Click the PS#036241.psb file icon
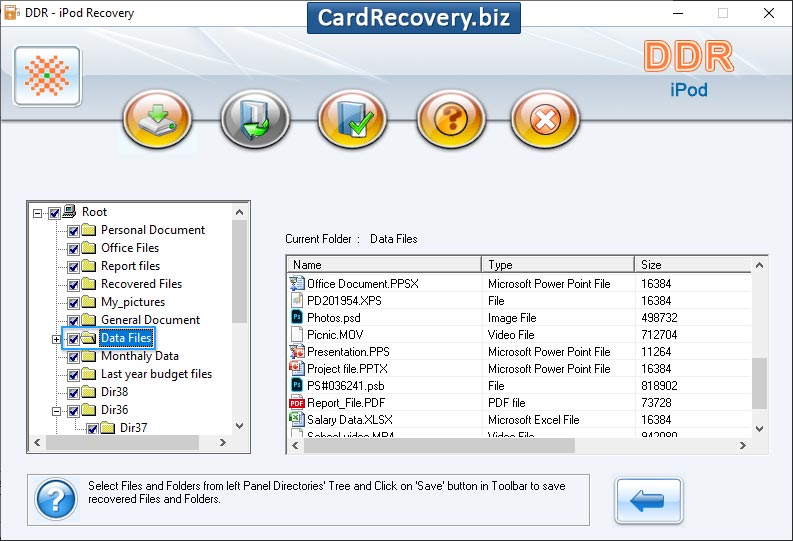The image size is (793, 541). [x=297, y=385]
